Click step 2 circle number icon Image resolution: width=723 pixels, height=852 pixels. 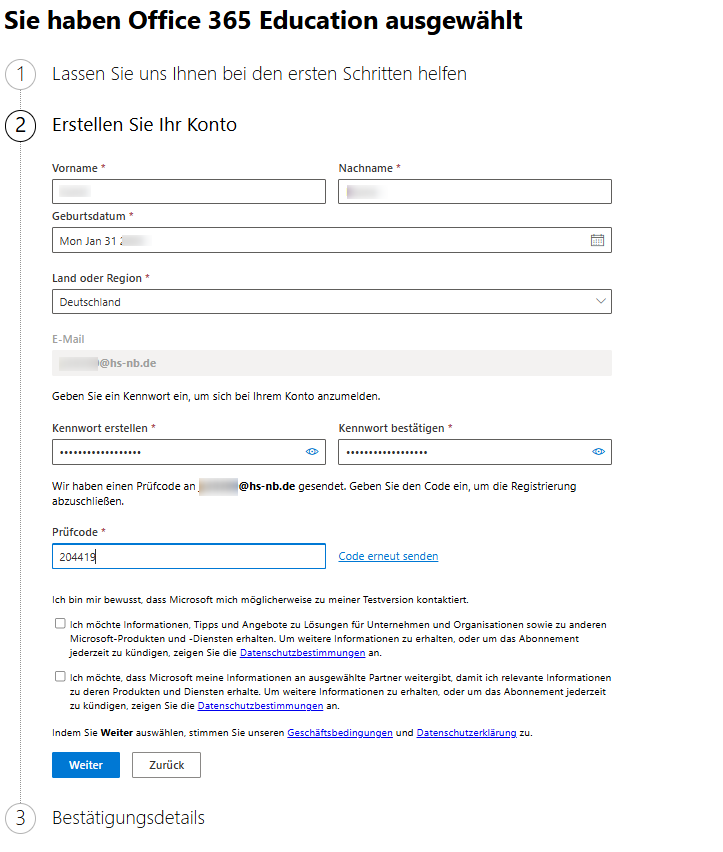click(x=20, y=126)
